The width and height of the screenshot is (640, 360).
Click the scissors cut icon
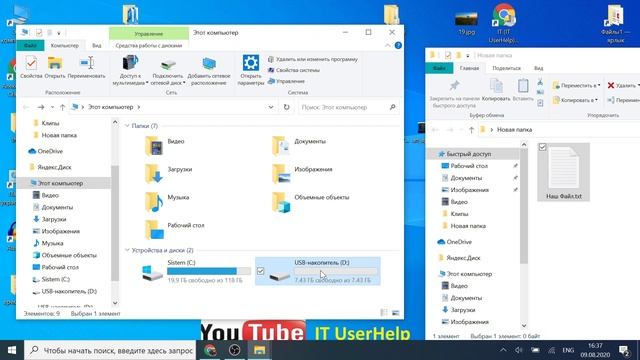tap(540, 82)
